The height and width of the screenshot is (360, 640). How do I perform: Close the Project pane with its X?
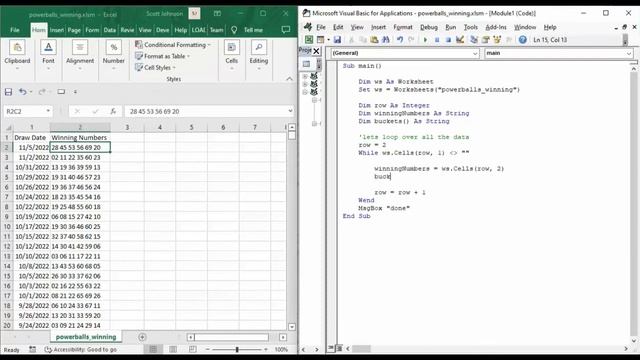coord(316,51)
